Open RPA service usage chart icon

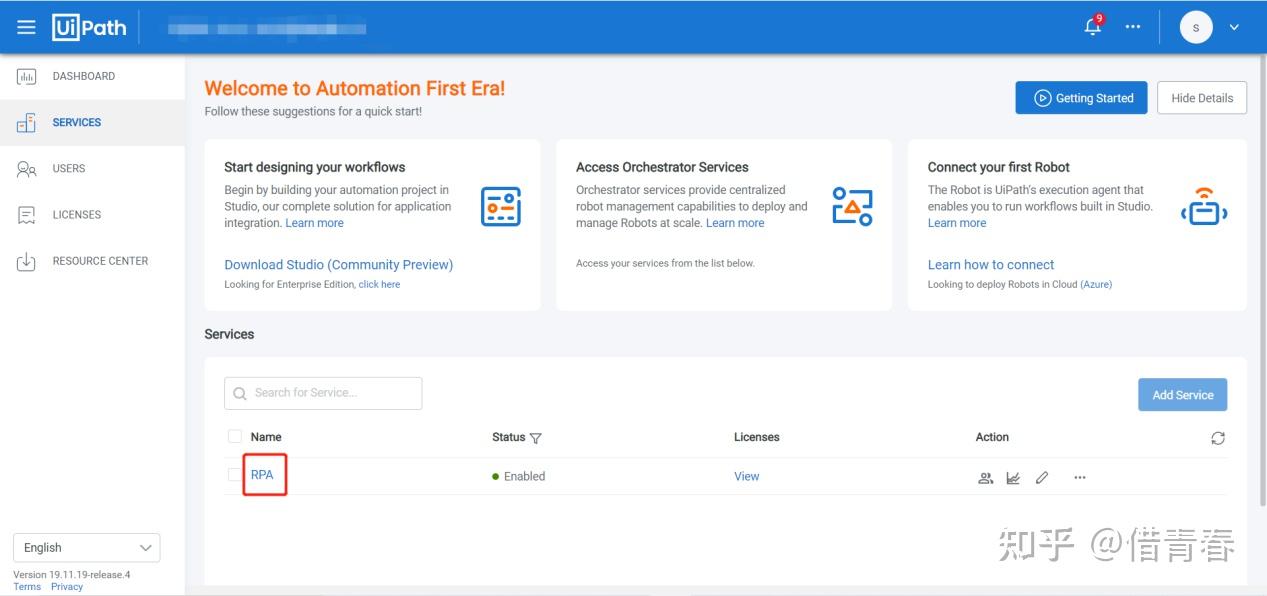coord(1013,478)
